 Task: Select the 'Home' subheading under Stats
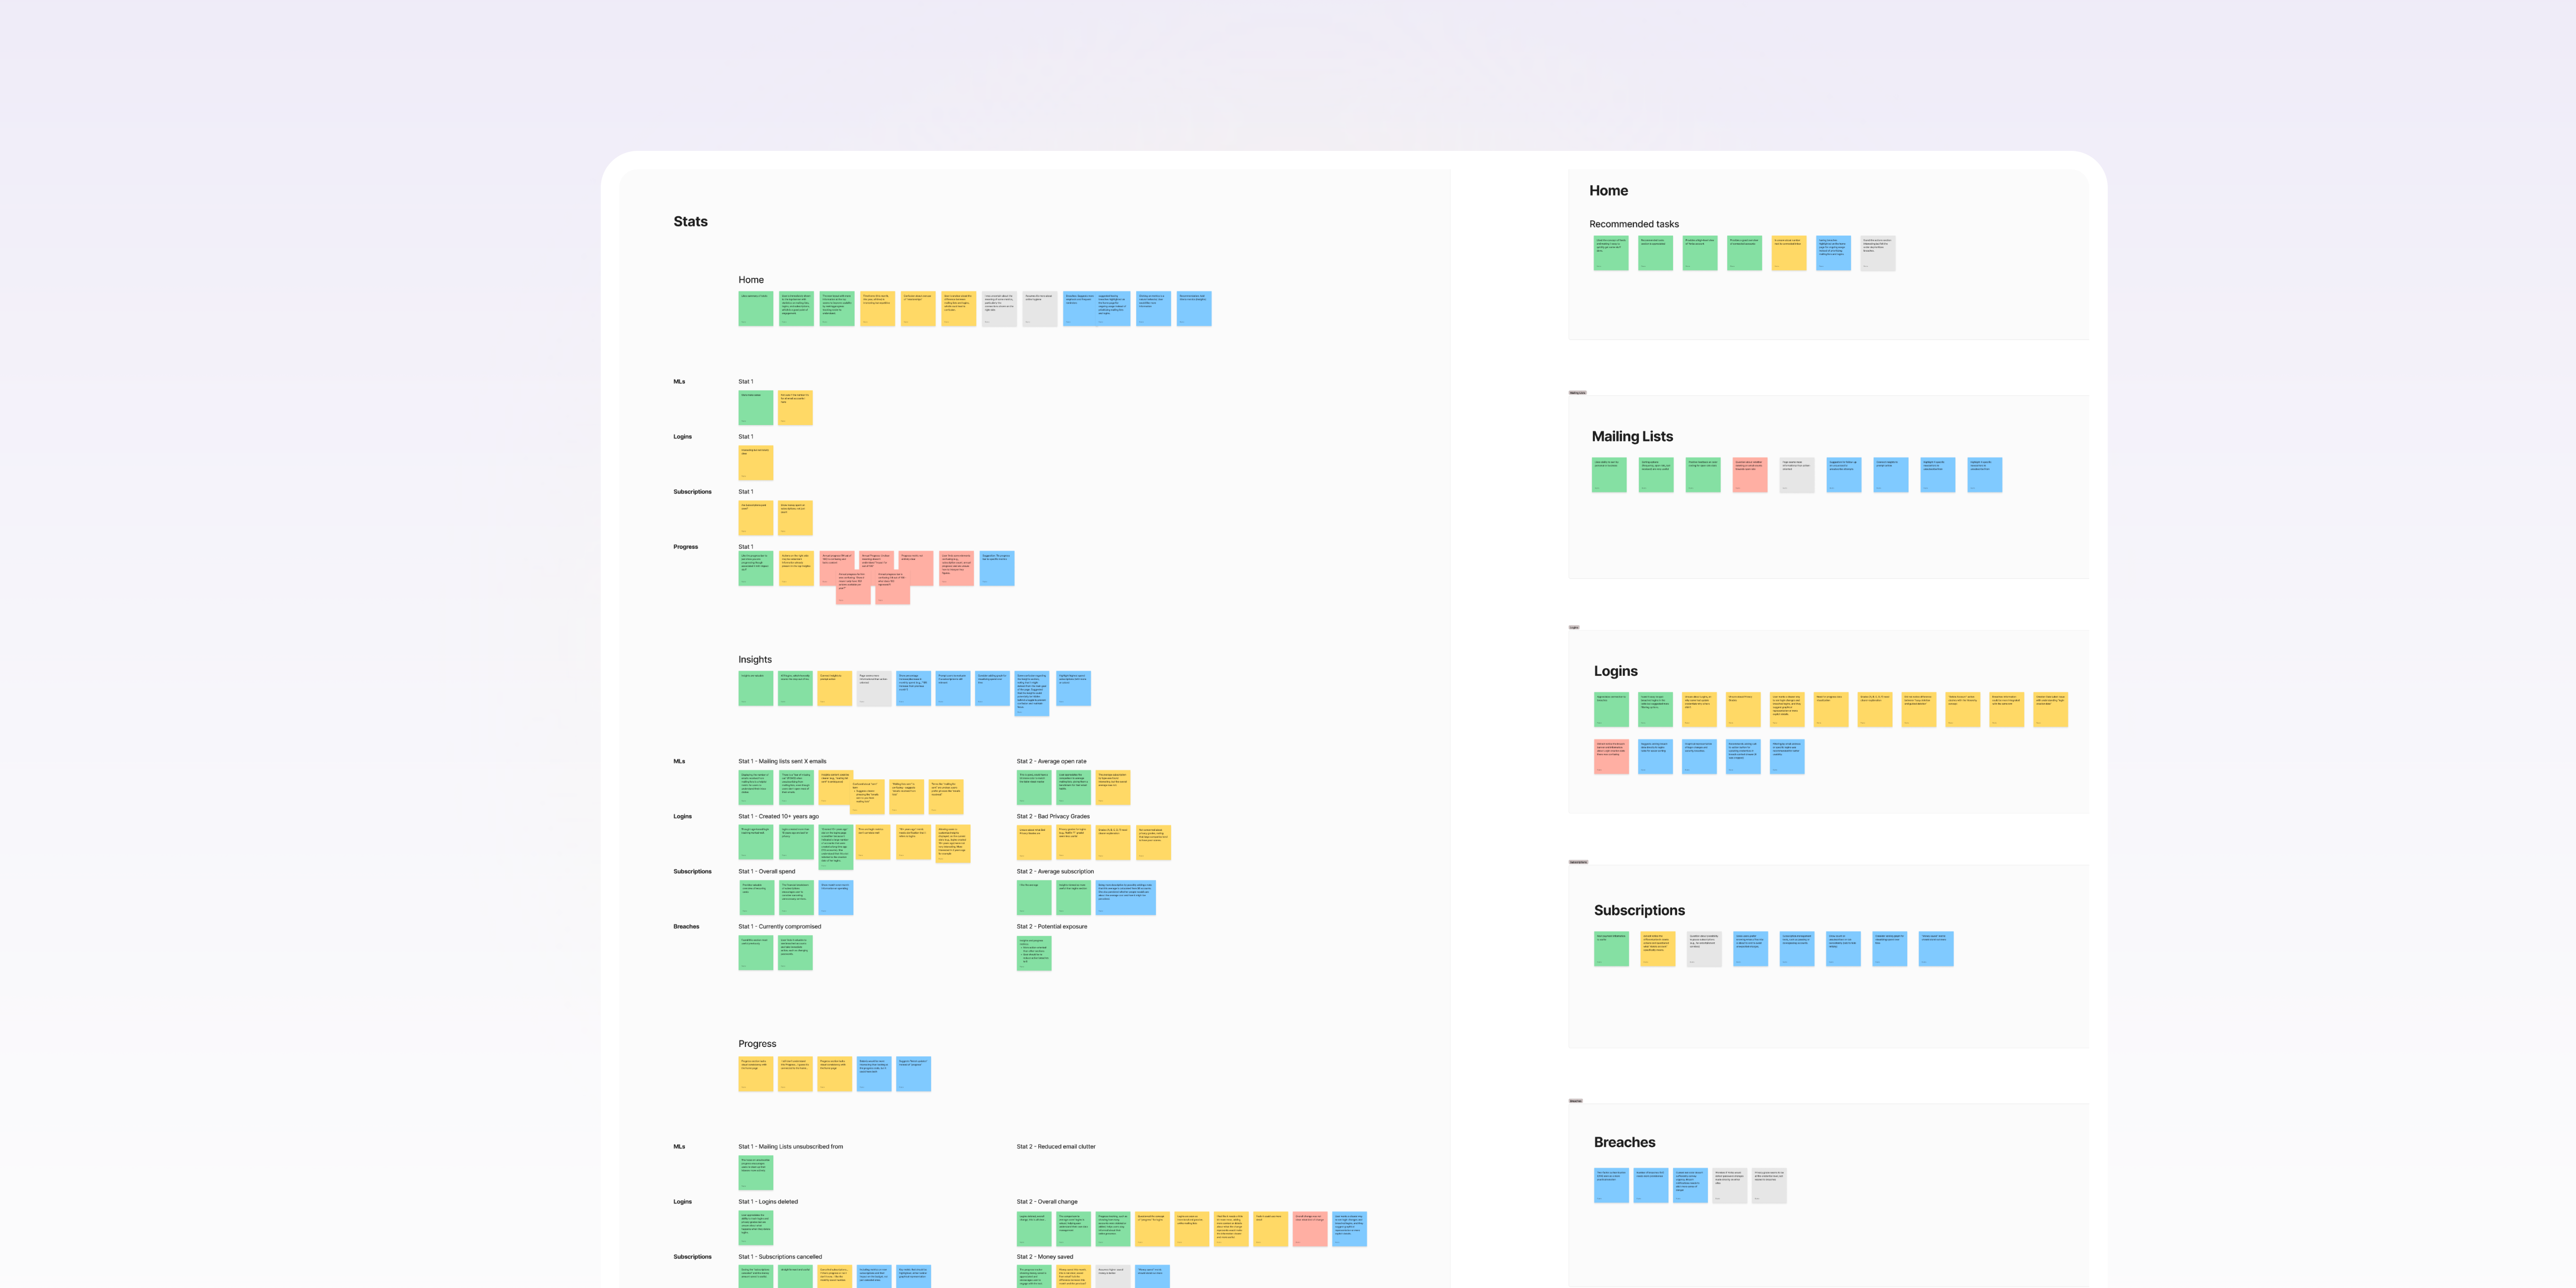click(x=751, y=280)
